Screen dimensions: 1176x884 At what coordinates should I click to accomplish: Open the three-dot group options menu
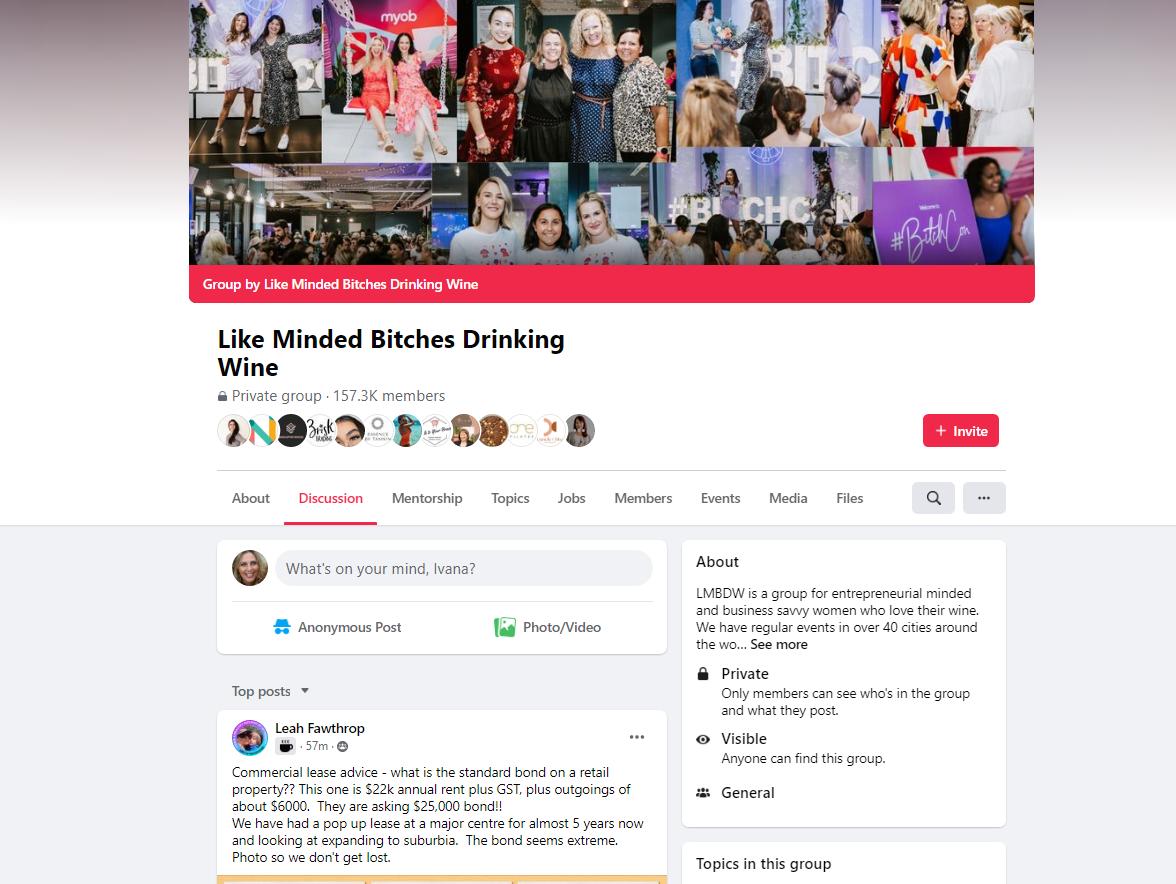tap(984, 498)
